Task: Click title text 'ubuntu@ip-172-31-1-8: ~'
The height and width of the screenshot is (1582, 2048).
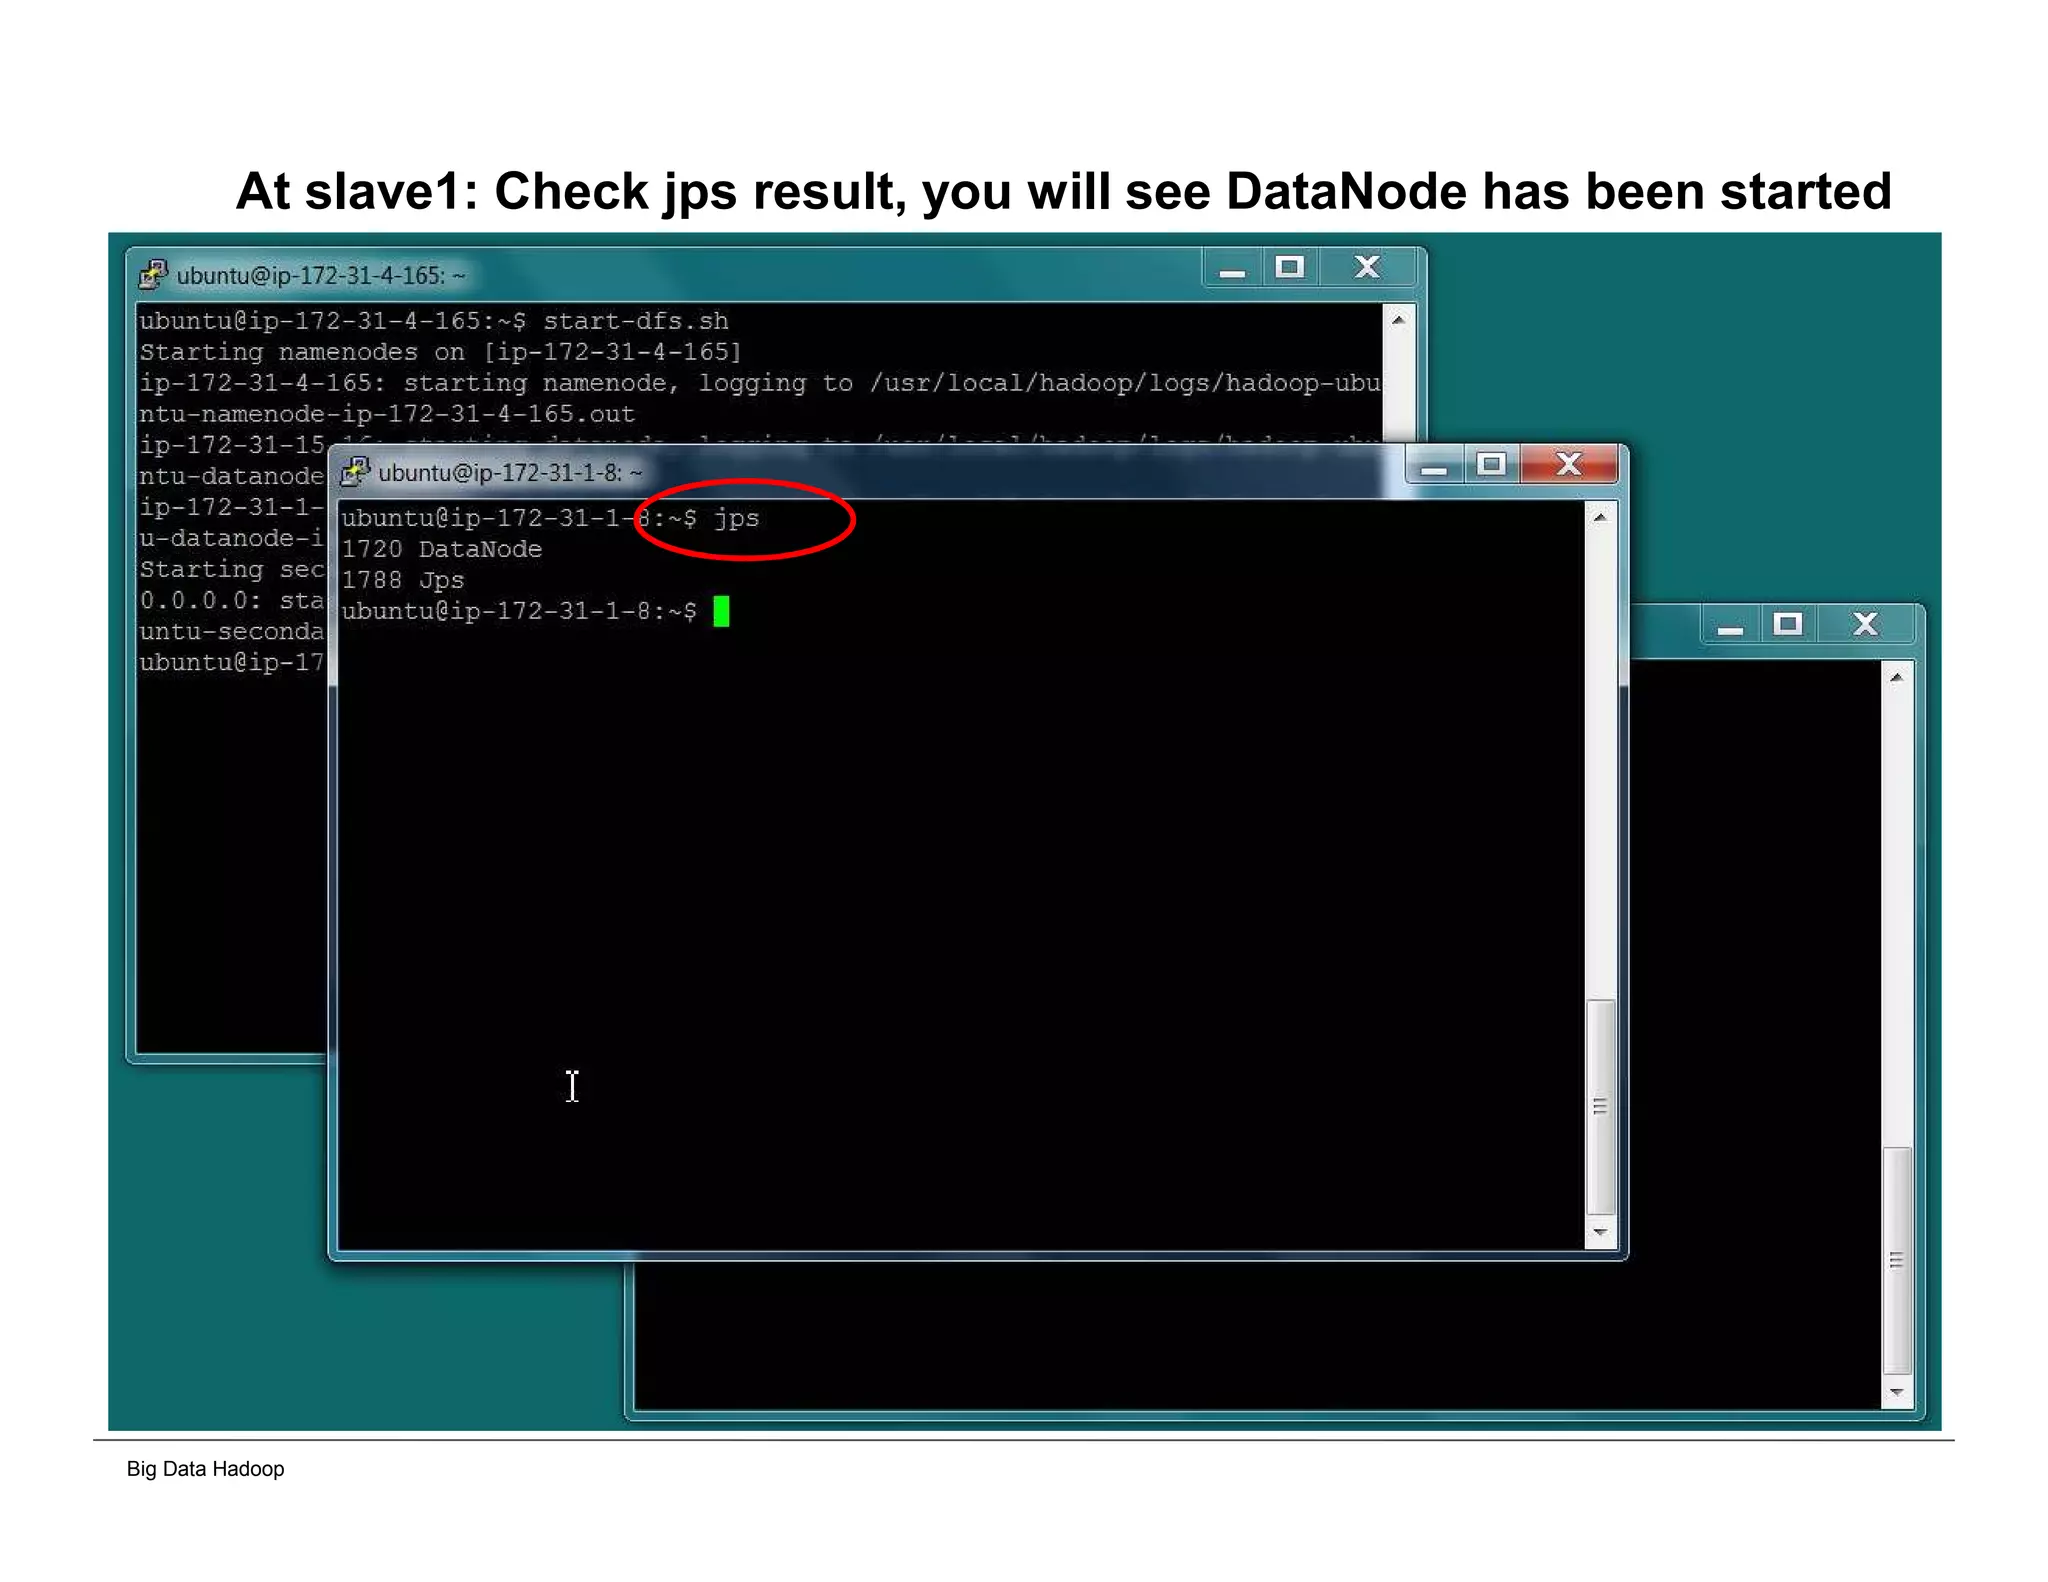Action: [510, 473]
